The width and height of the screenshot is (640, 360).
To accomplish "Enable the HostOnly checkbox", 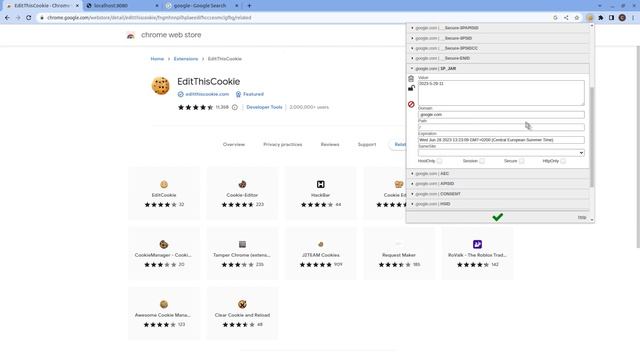I will pyautogui.click(x=440, y=161).
